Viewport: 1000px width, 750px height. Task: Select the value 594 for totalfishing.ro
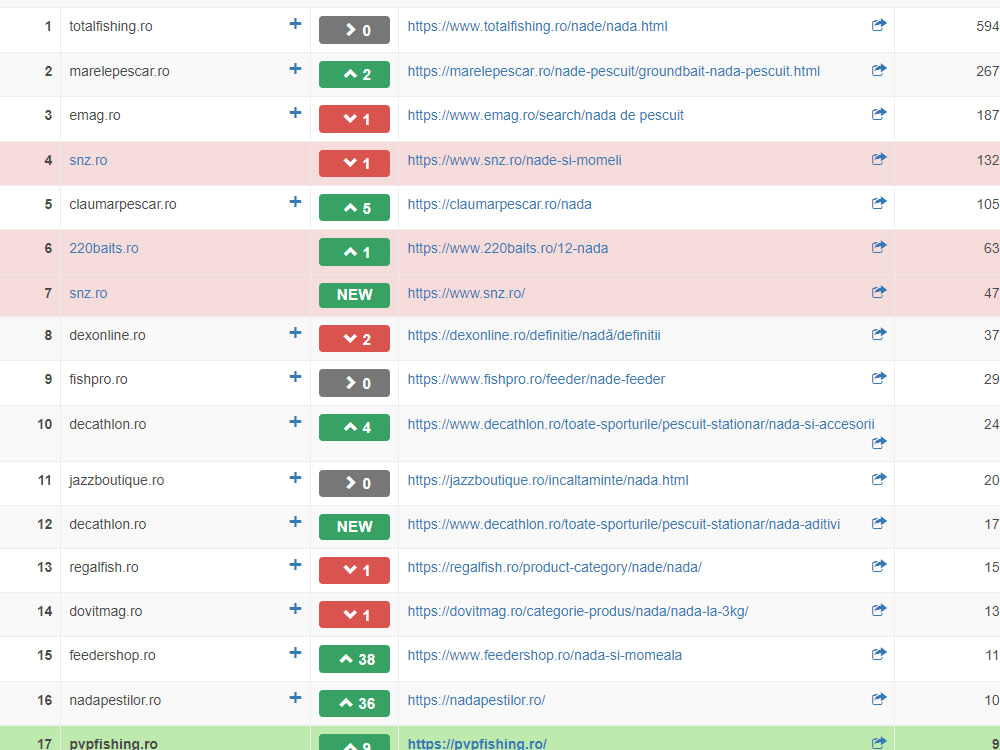pyautogui.click(x=987, y=26)
